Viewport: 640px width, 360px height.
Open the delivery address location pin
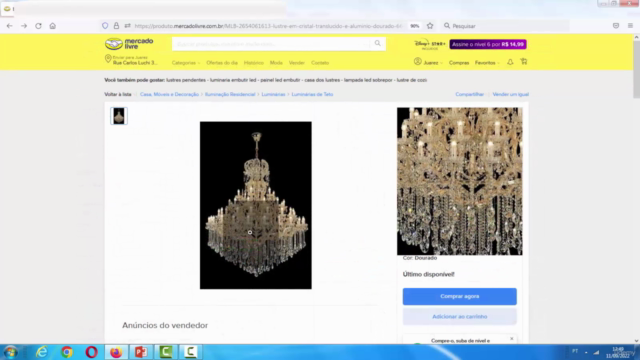(108, 59)
